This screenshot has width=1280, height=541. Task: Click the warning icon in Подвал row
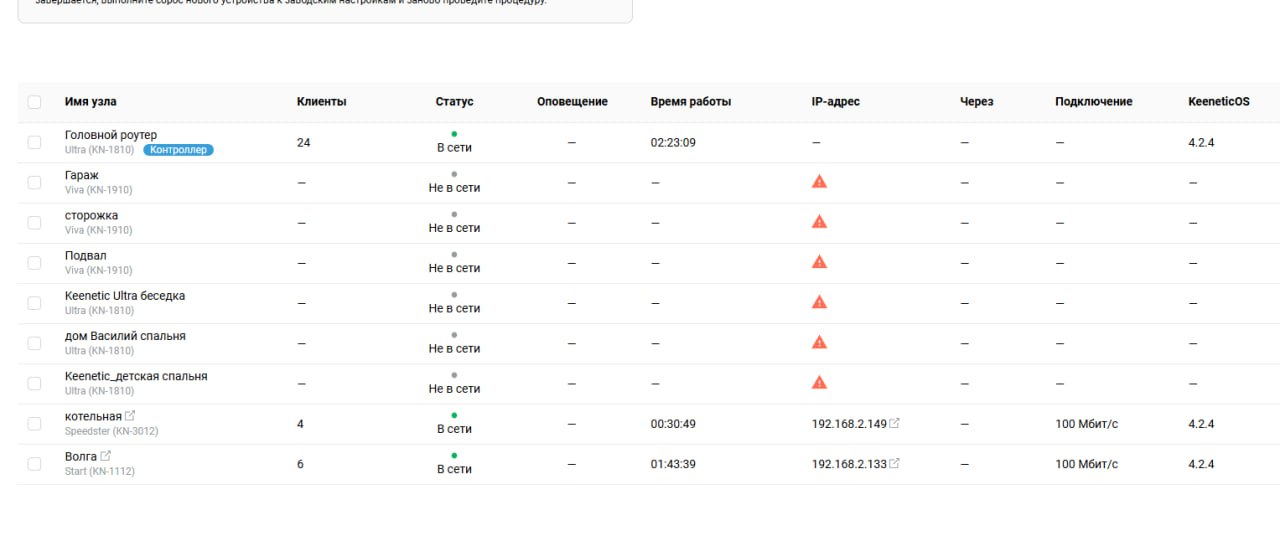click(819, 261)
